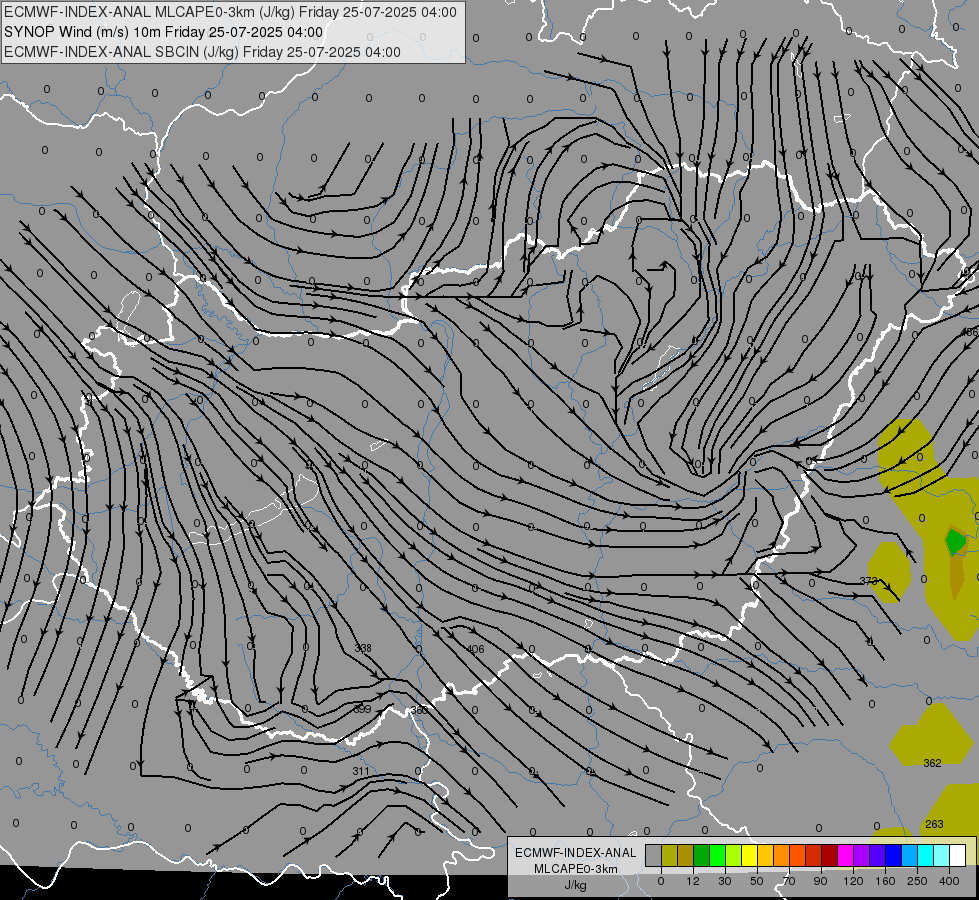Select the orange legend swatch before 70
The width and height of the screenshot is (979, 900).
click(x=782, y=856)
